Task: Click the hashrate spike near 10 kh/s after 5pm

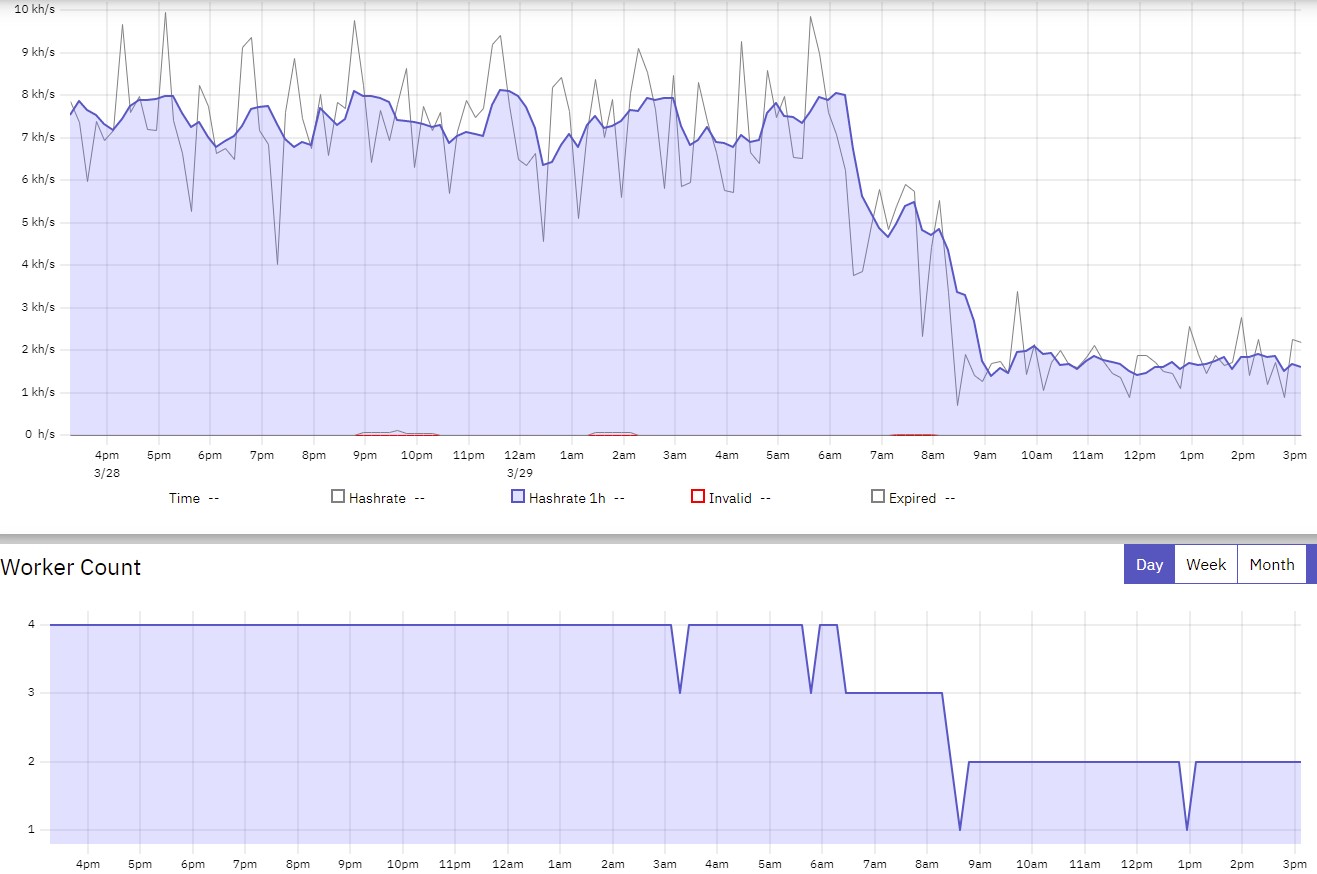Action: (x=165, y=13)
